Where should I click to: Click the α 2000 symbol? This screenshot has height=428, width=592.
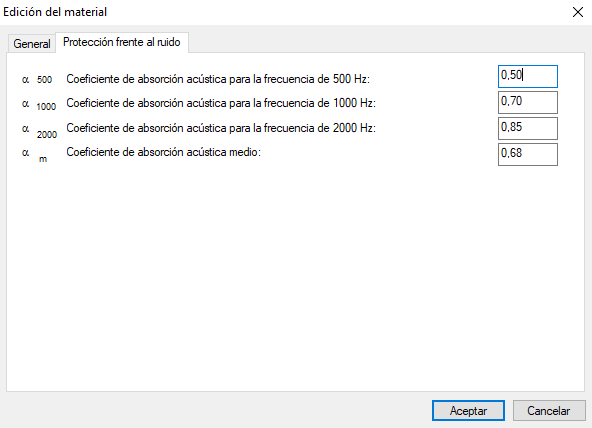[39, 131]
